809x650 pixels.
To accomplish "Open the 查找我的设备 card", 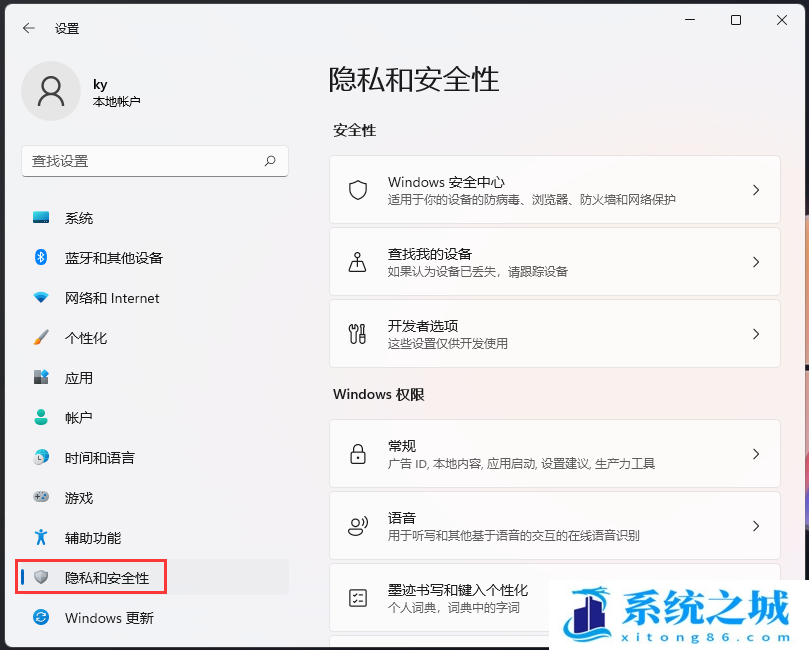I will click(555, 262).
